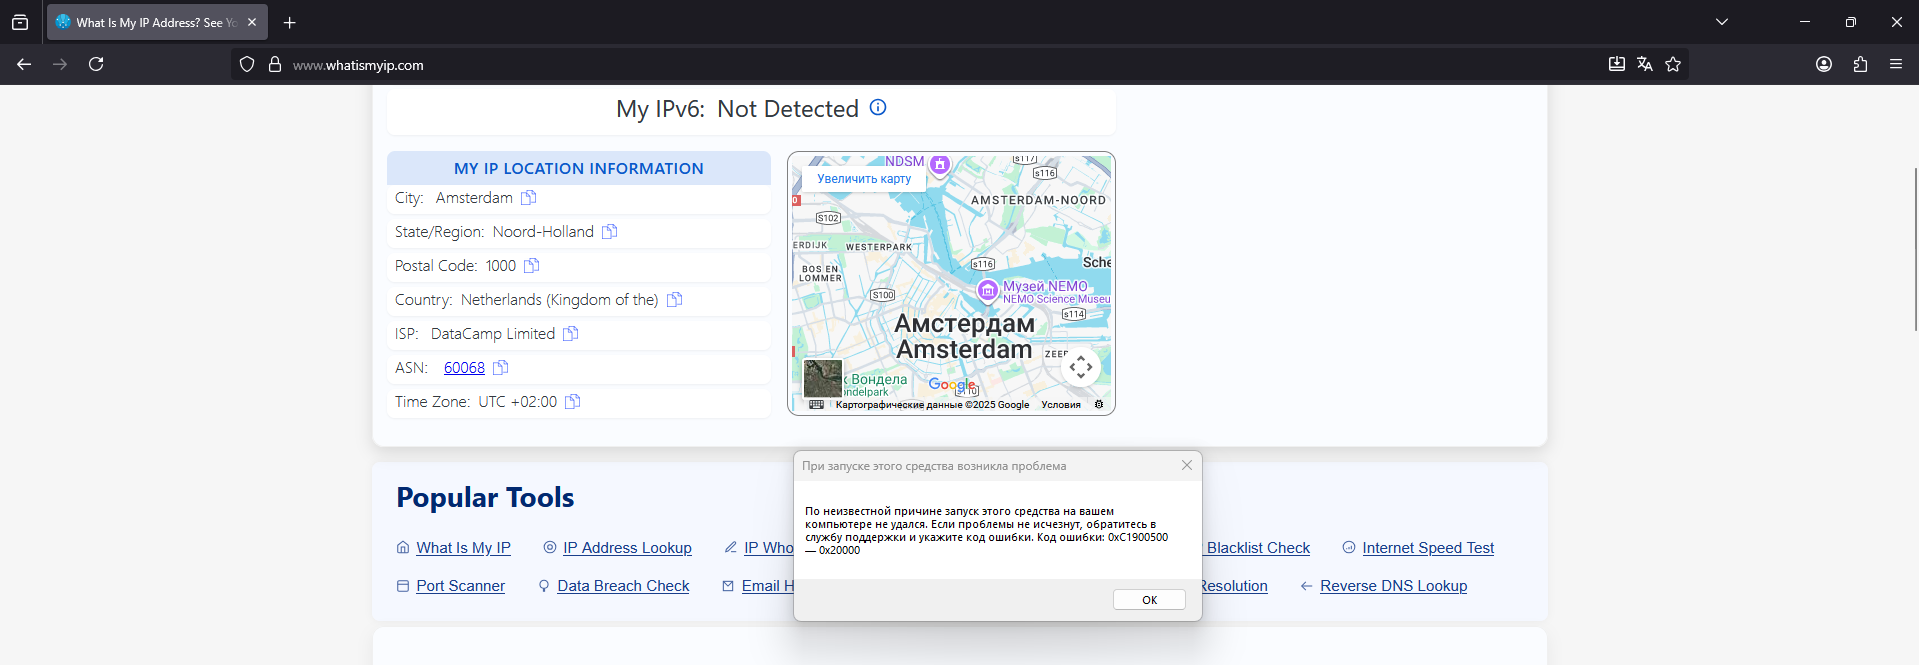The width and height of the screenshot is (1919, 665).
Task: Copy the ISP DataCamp Limited value
Action: pos(571,333)
